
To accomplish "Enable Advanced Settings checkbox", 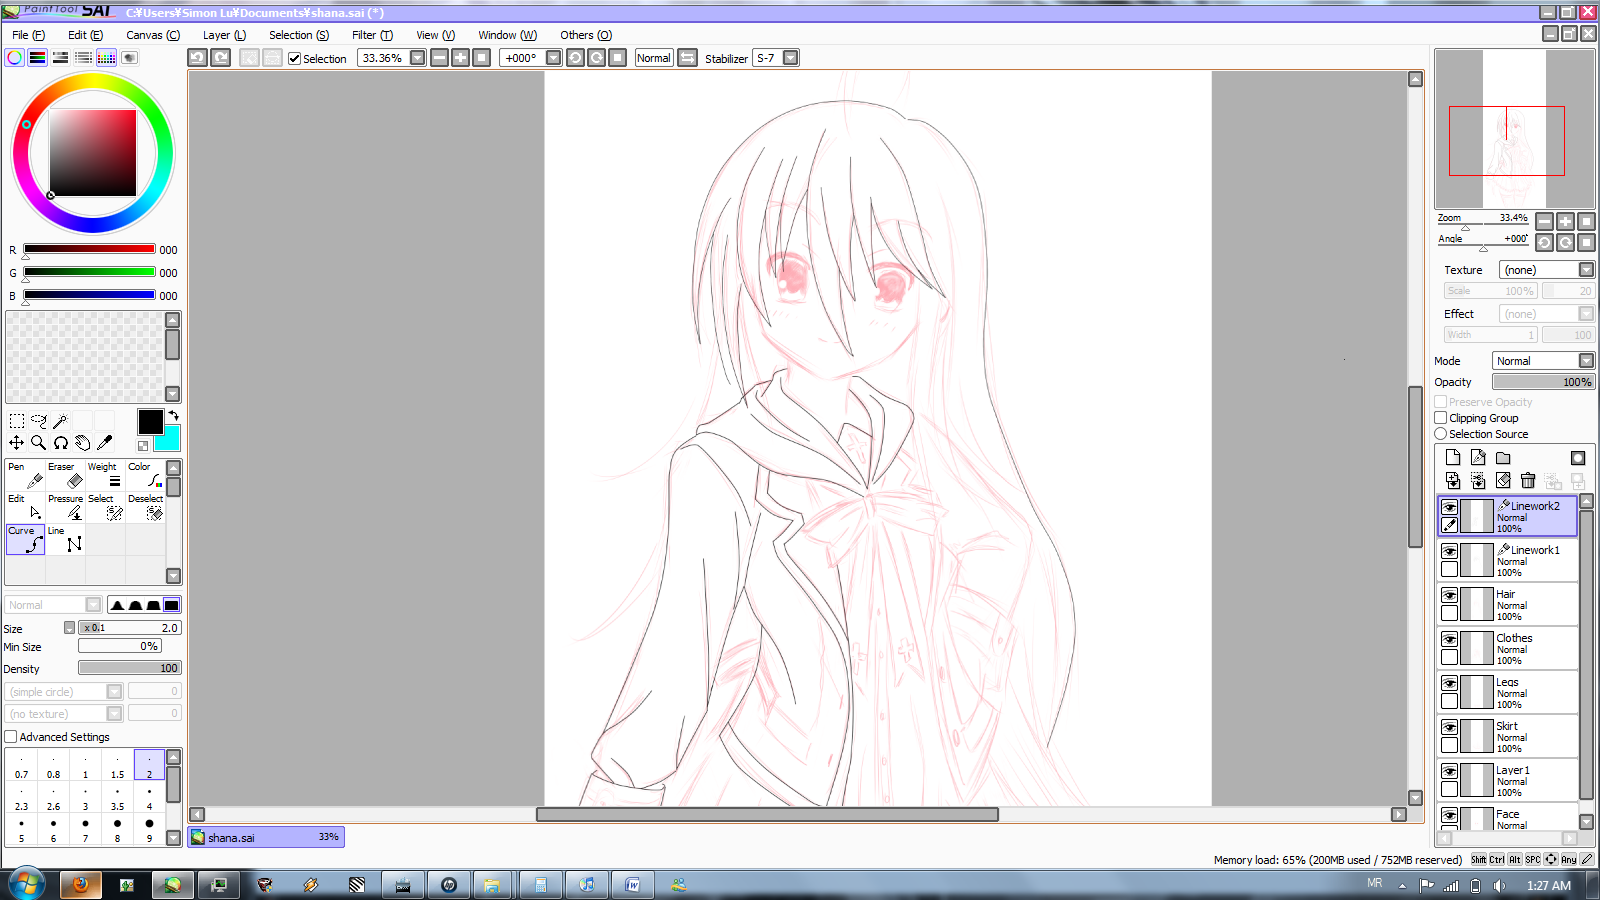I will [11, 737].
